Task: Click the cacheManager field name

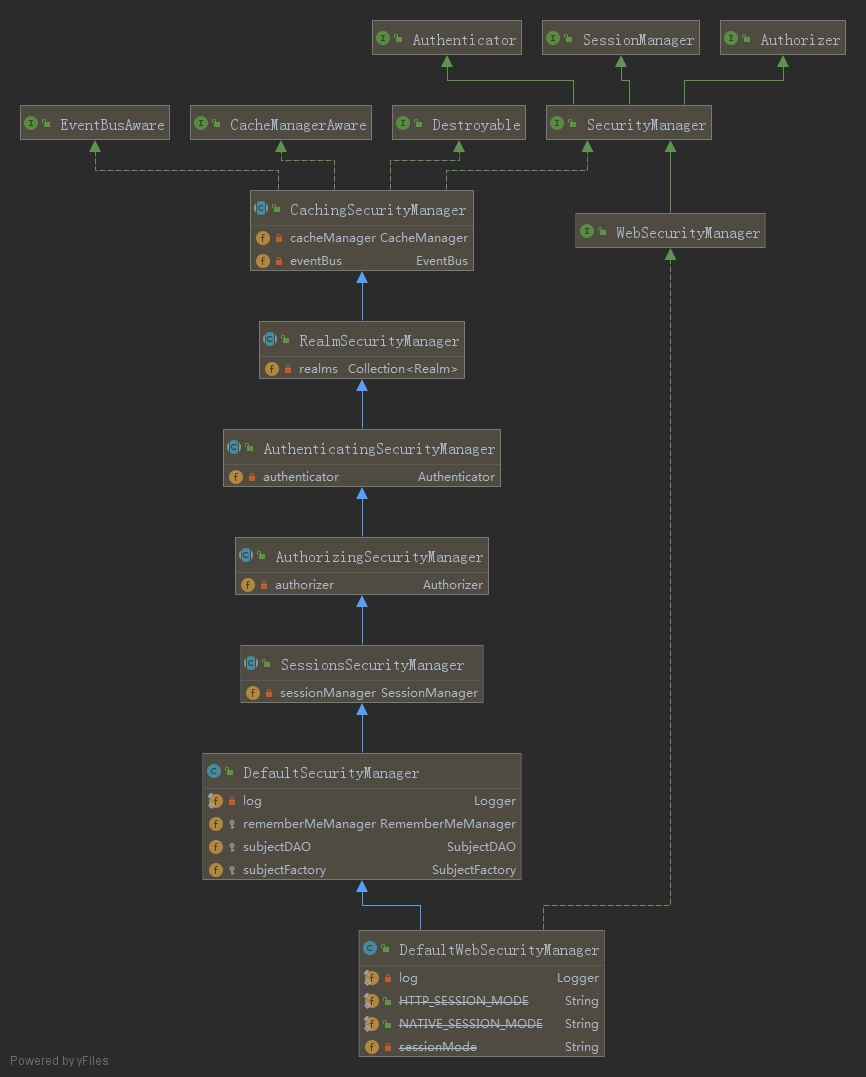Action: pyautogui.click(x=332, y=238)
